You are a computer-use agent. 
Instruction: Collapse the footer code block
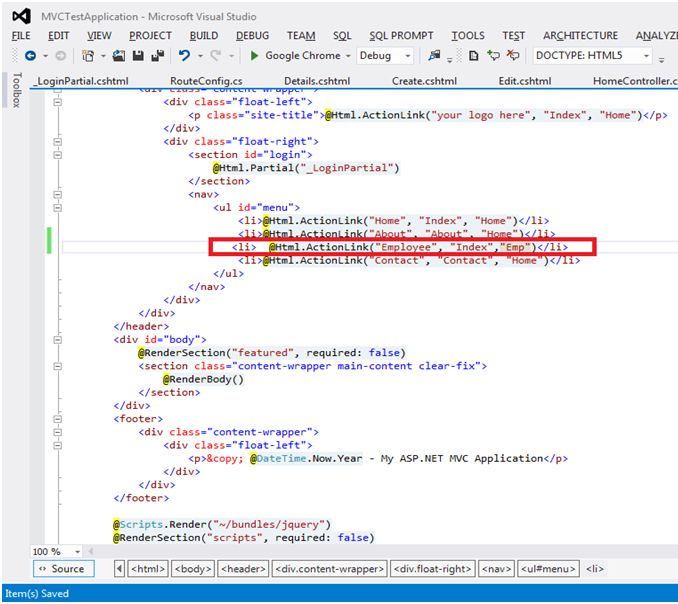coord(57,418)
